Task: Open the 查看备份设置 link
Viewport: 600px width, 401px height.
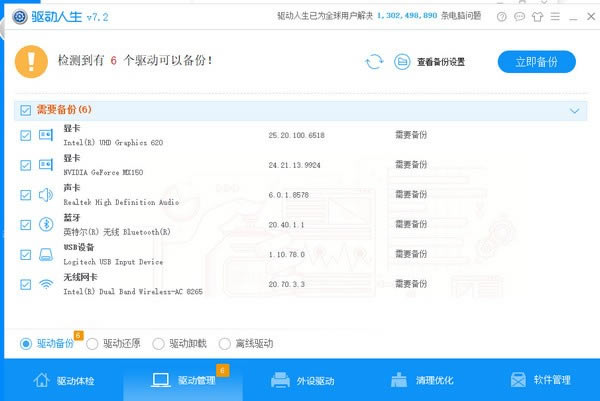Action: 441,62
